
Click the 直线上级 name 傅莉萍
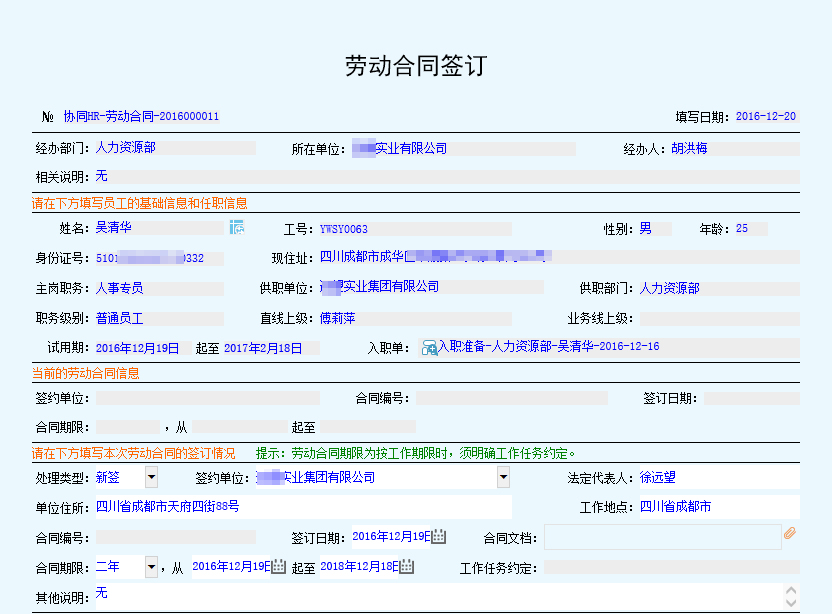click(337, 318)
